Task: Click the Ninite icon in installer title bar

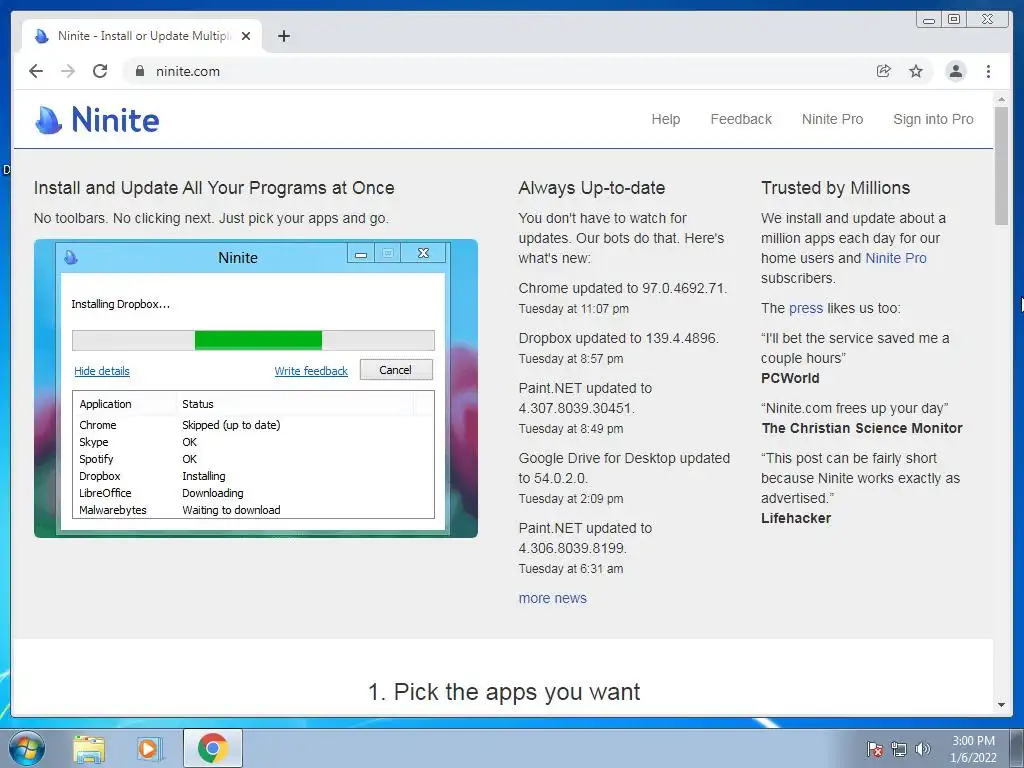Action: (x=71, y=257)
